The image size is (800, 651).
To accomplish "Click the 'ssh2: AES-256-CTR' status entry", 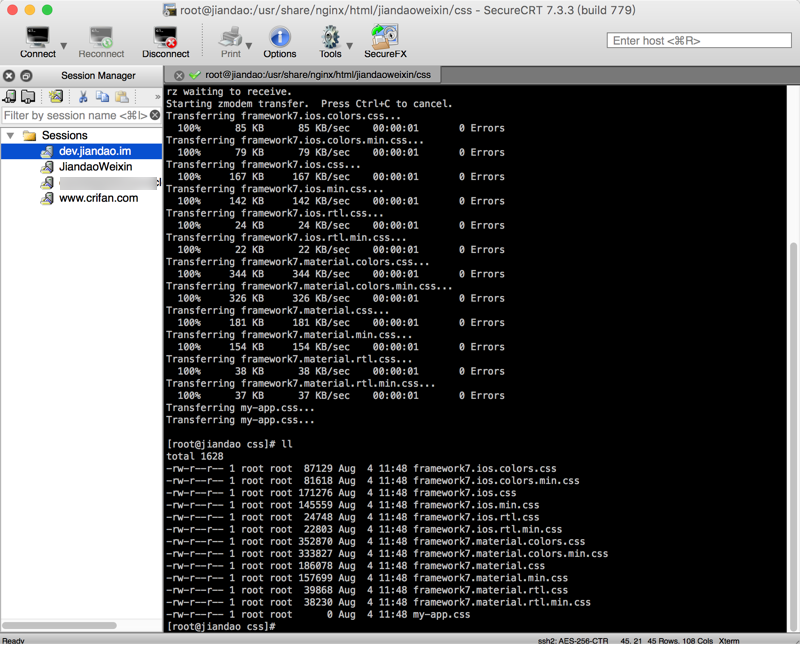I will (573, 641).
